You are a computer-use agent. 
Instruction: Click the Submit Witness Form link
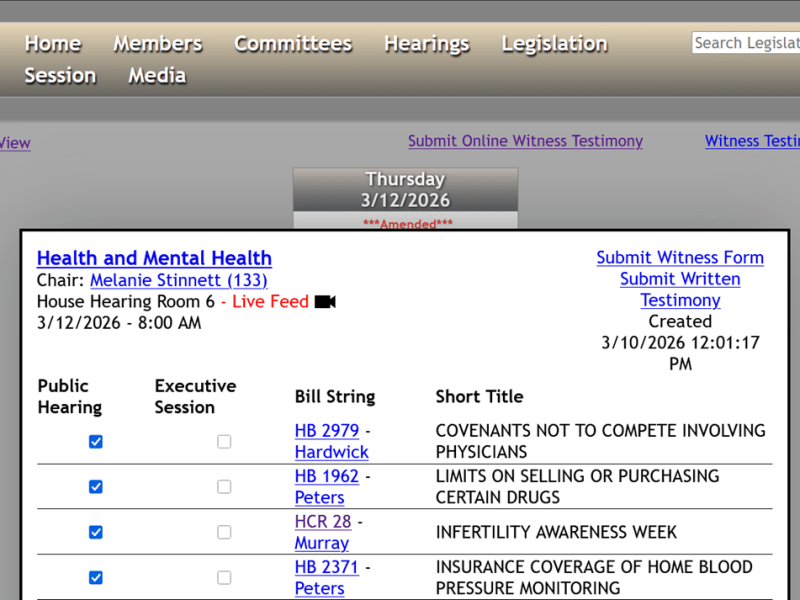(680, 258)
